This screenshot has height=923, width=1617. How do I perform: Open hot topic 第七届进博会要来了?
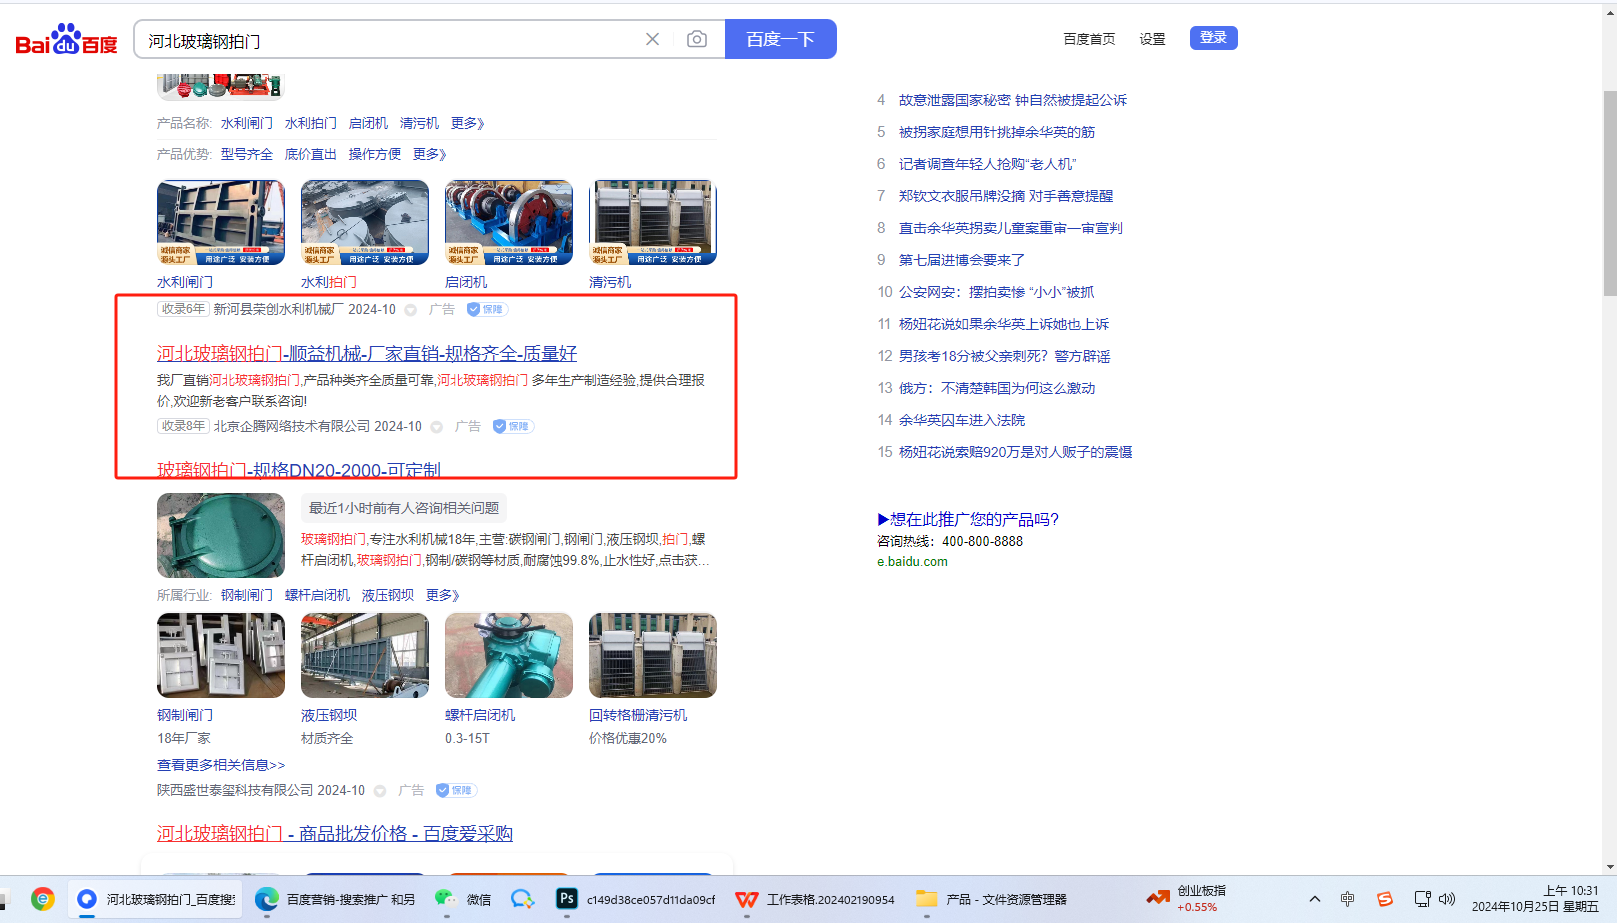962,260
